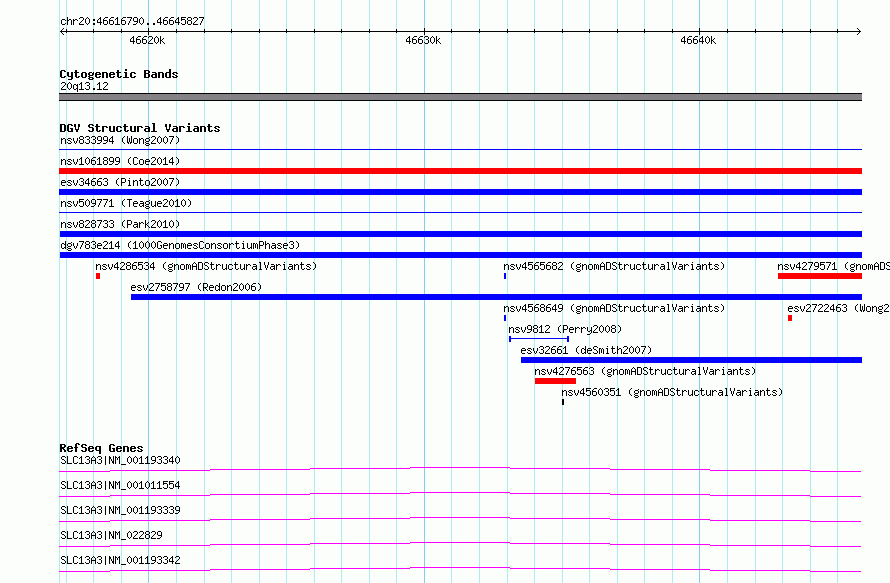Open the dgv783e214 (1000GenomesConsortiumPhase3) label

tap(180, 245)
